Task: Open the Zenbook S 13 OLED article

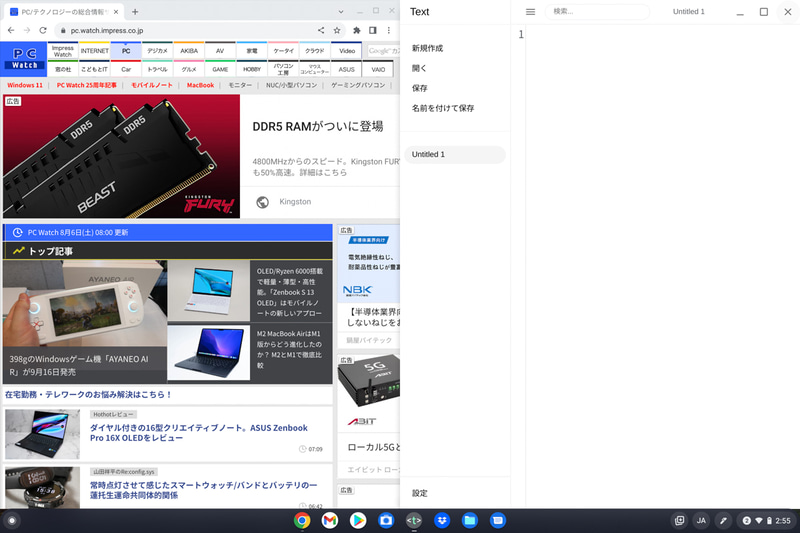Action: (x=290, y=292)
